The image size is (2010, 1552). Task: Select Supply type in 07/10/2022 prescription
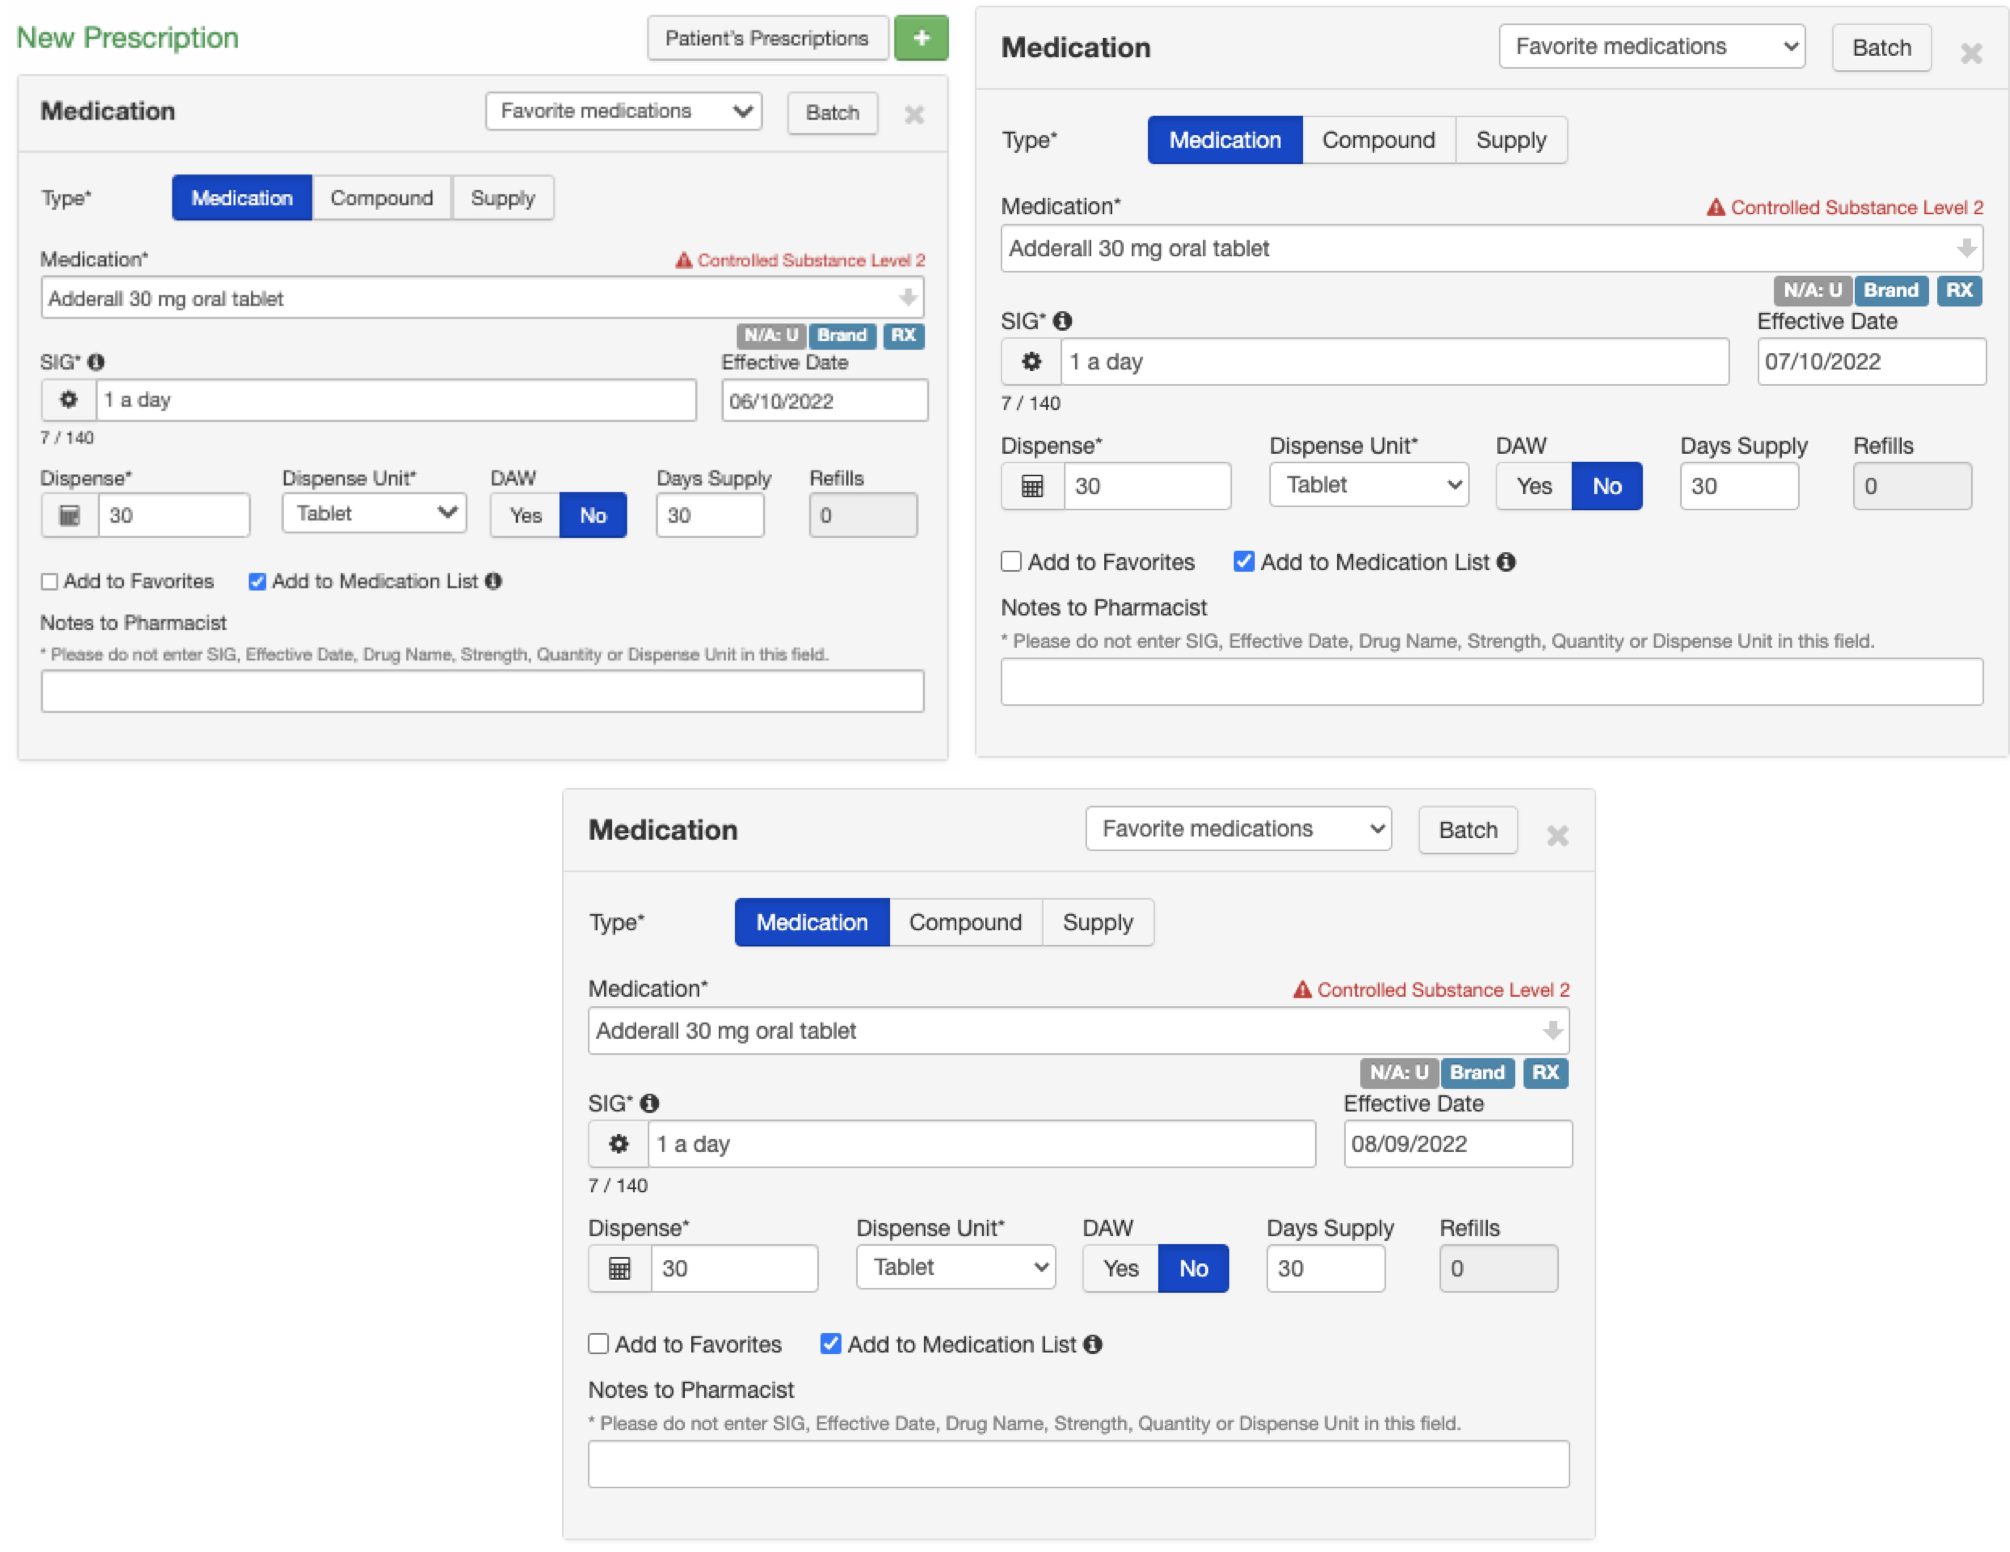point(1511,140)
